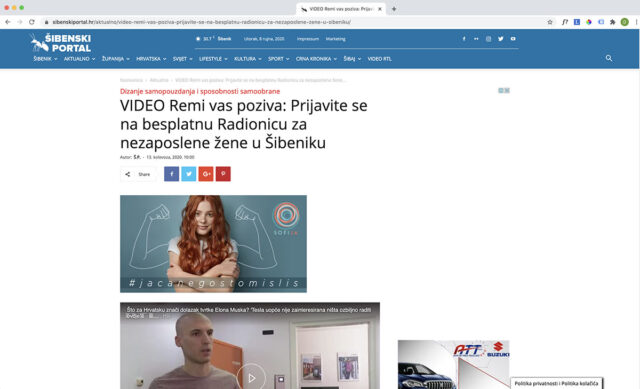Click the article date 13. kolovoza 2020

click(170, 157)
